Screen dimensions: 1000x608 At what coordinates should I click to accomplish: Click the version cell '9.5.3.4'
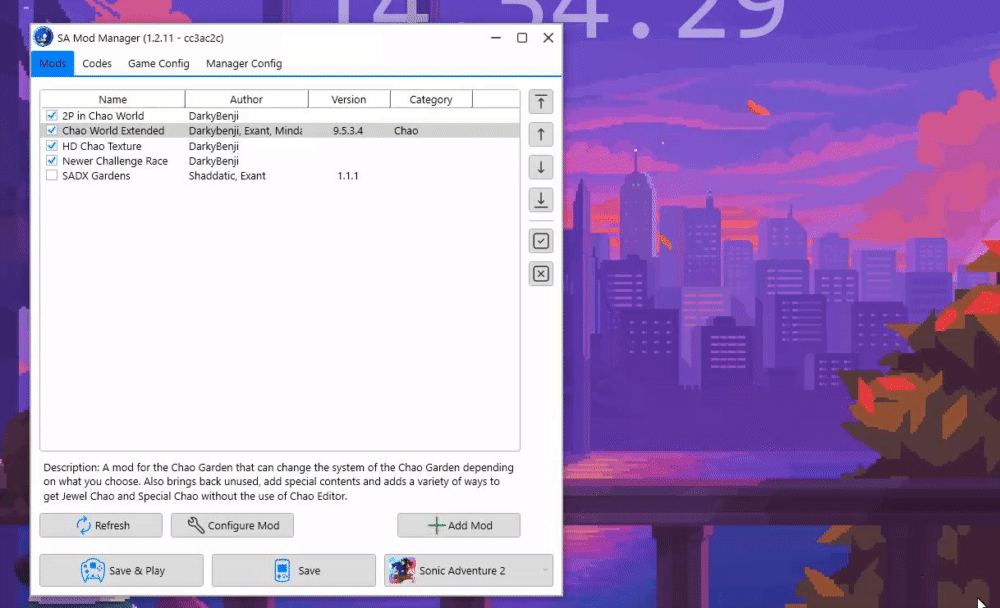click(x=348, y=130)
